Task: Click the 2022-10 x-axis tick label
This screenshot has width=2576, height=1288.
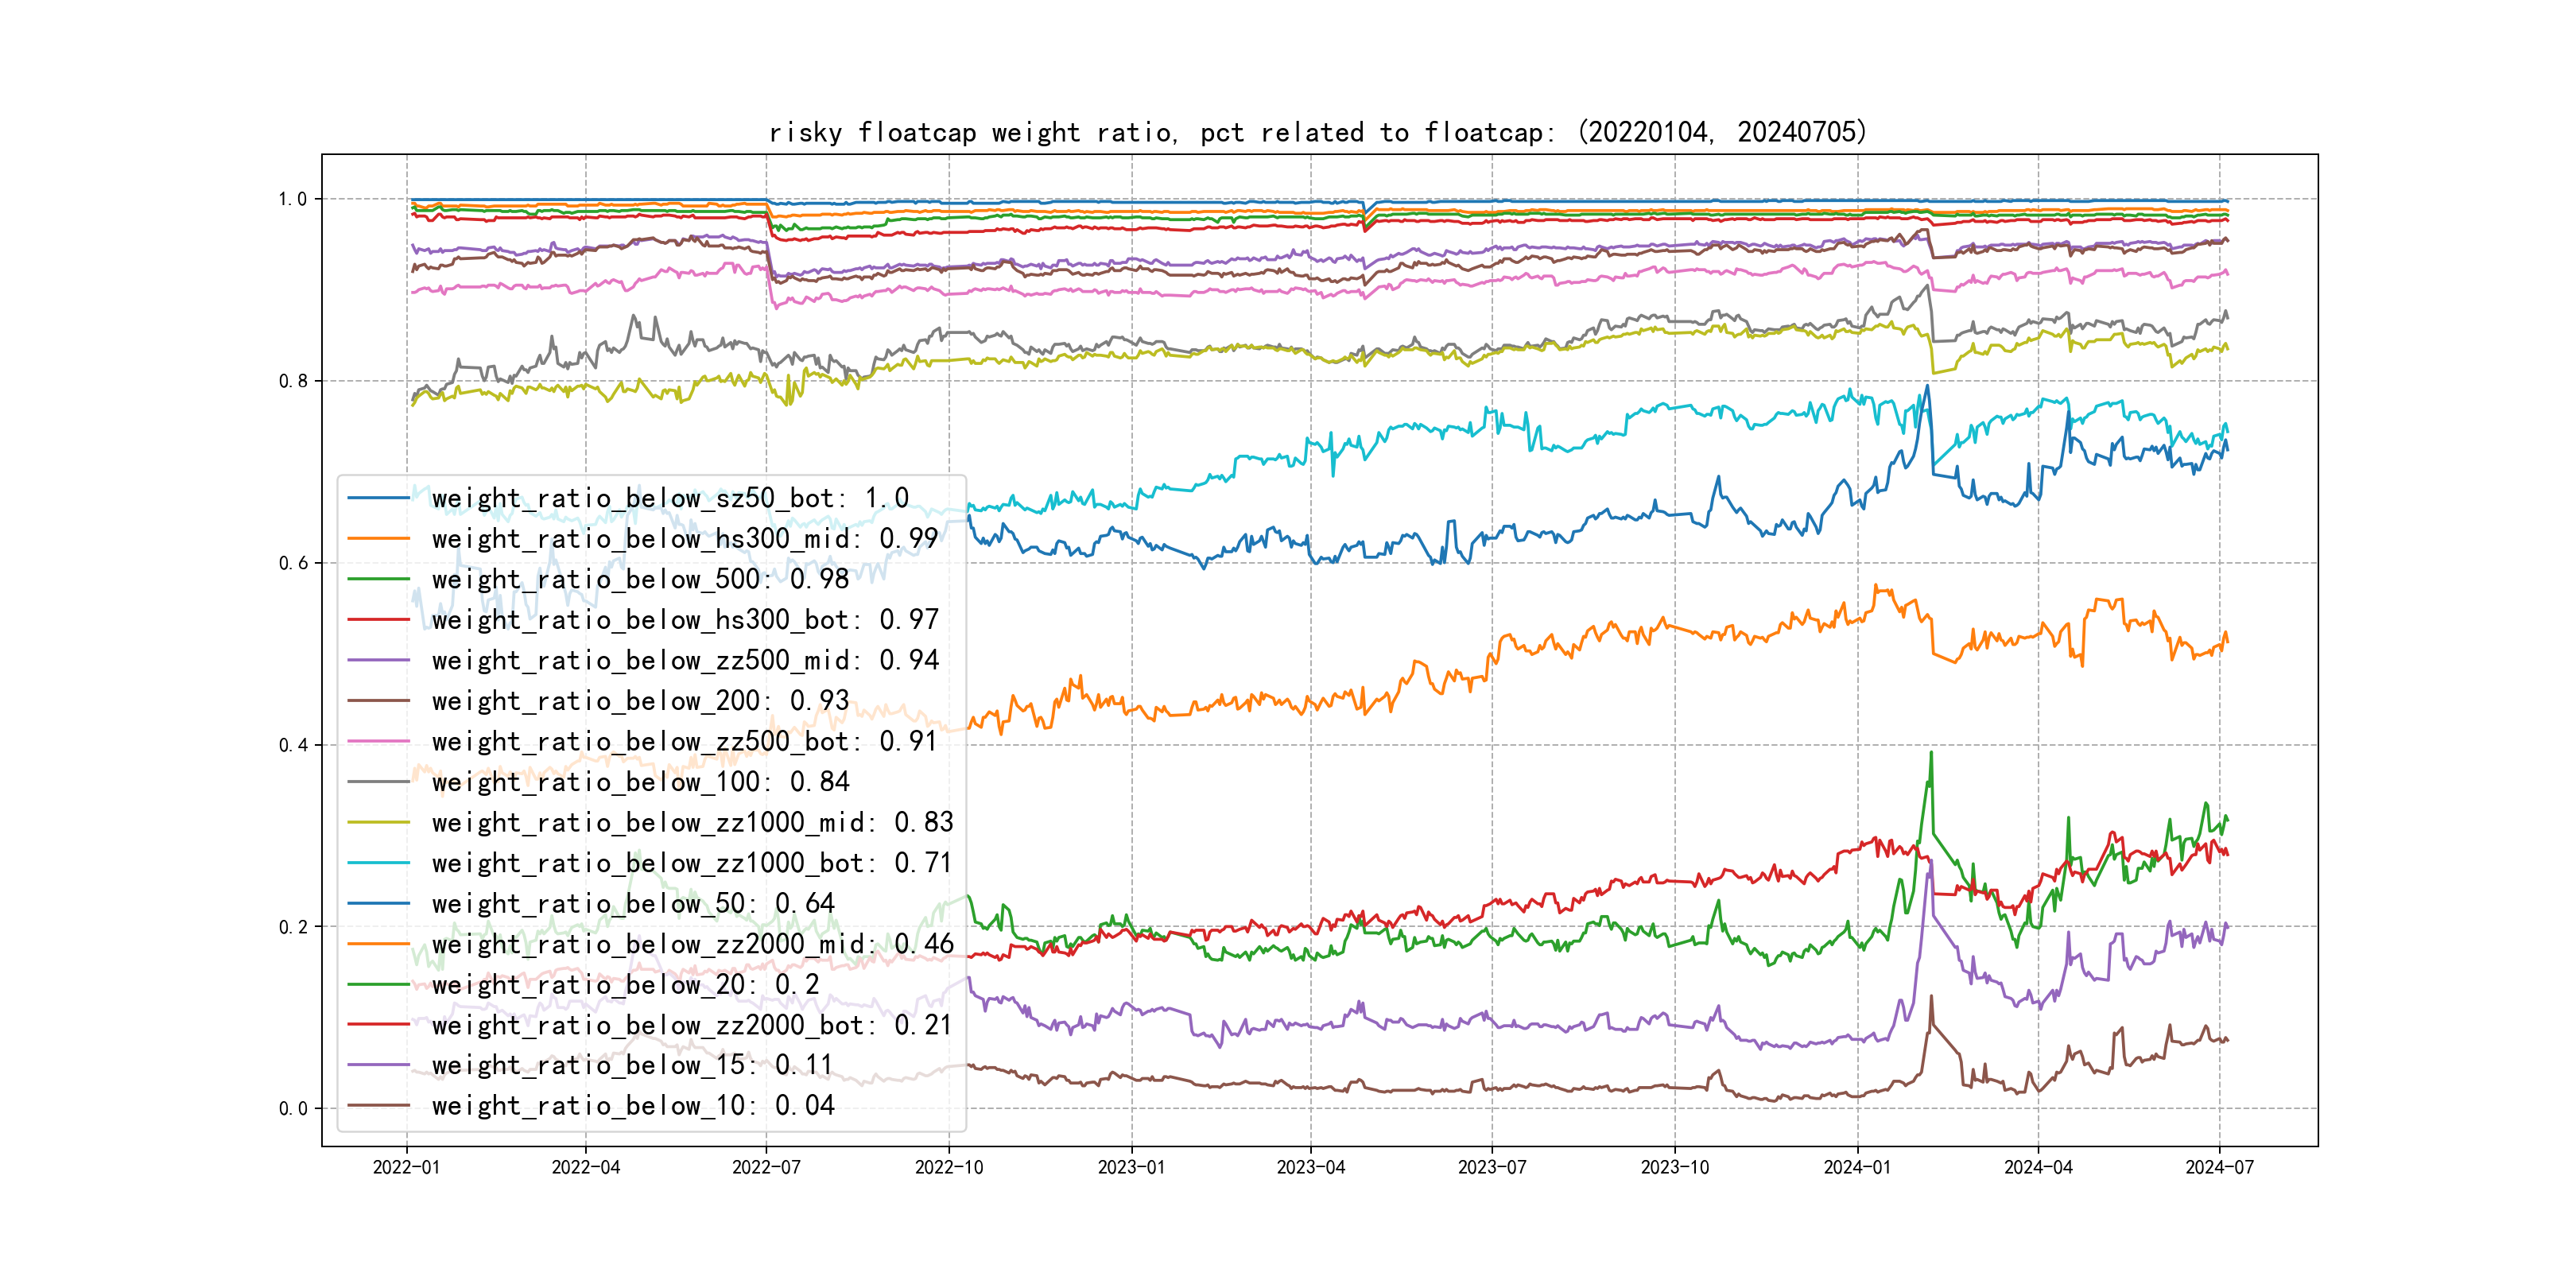Action: (x=948, y=1167)
